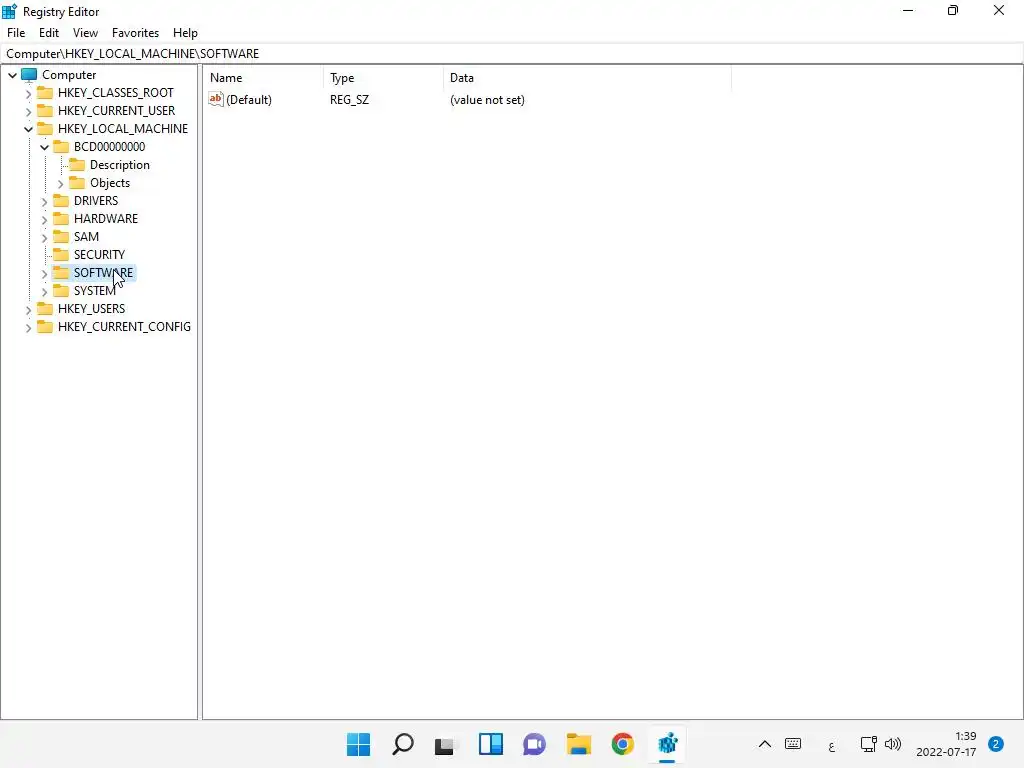Select the HKEY_CURRENT_CONFIG label
This screenshot has height=768, width=1024.
coord(124,327)
